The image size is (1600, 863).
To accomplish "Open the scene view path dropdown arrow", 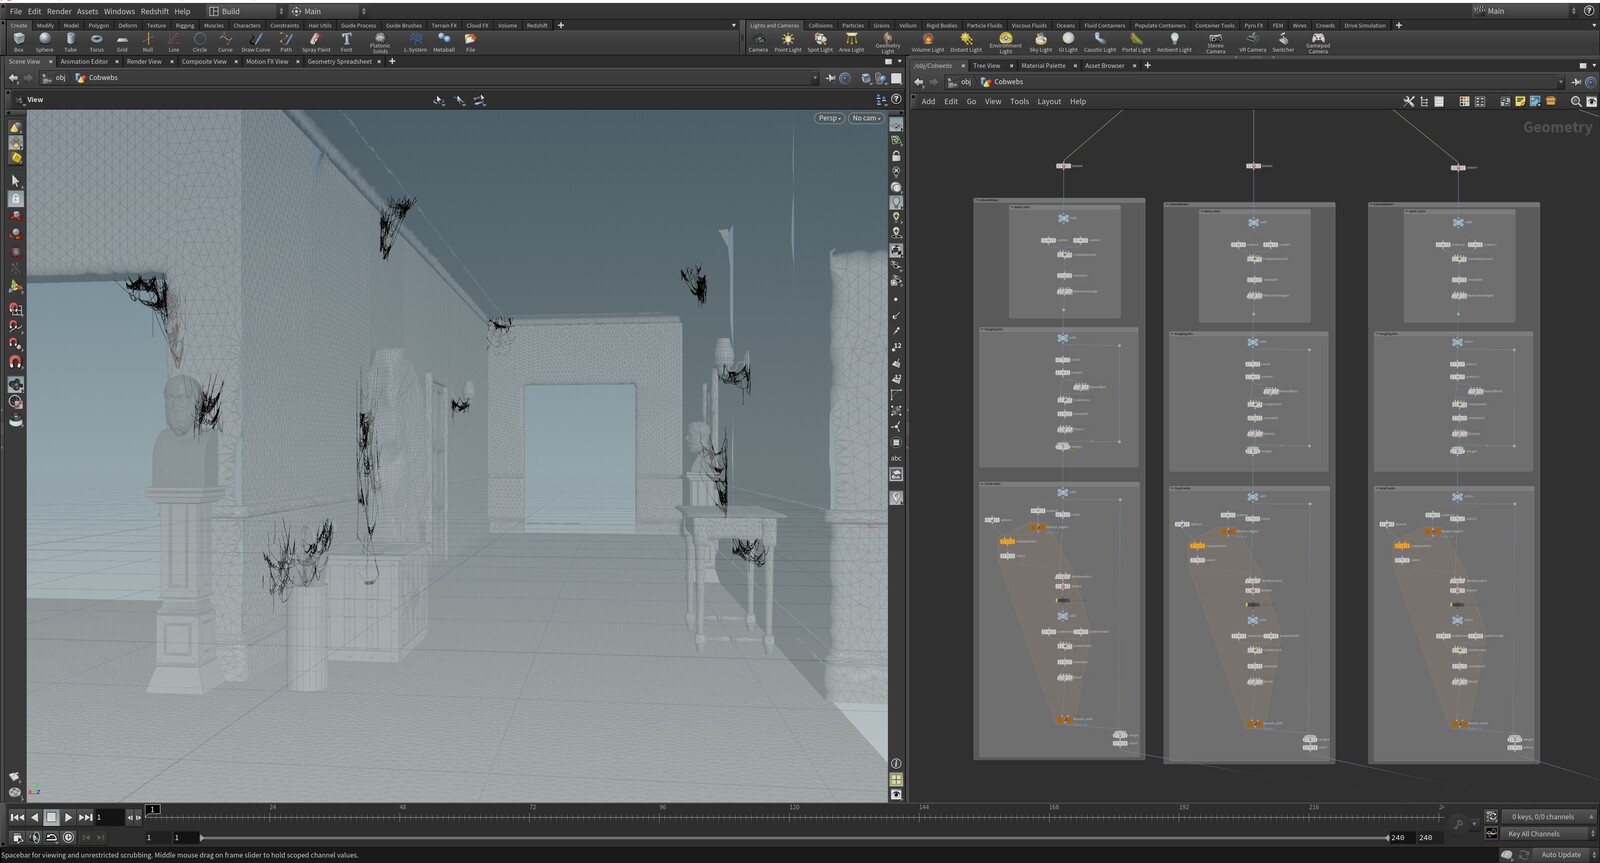I will [x=814, y=78].
